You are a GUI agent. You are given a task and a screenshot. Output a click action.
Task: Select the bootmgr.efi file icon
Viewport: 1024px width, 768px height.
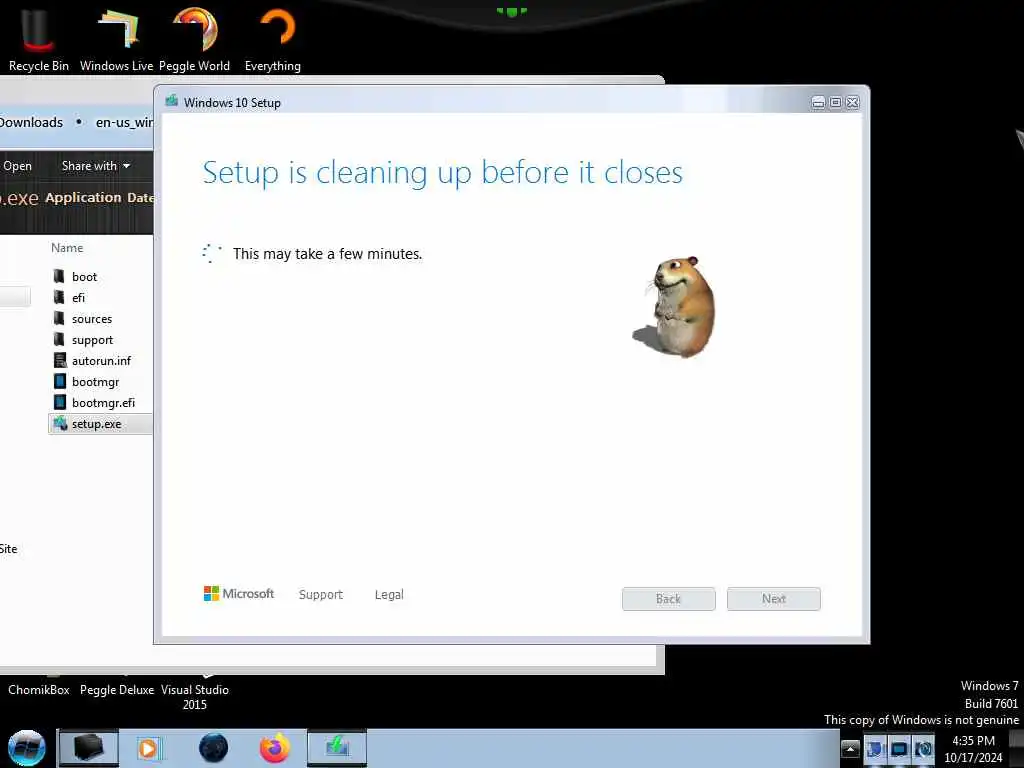coord(59,402)
